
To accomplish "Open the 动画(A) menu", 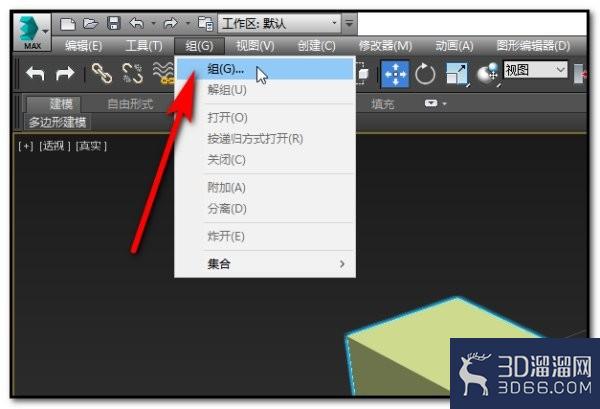I will [x=454, y=46].
